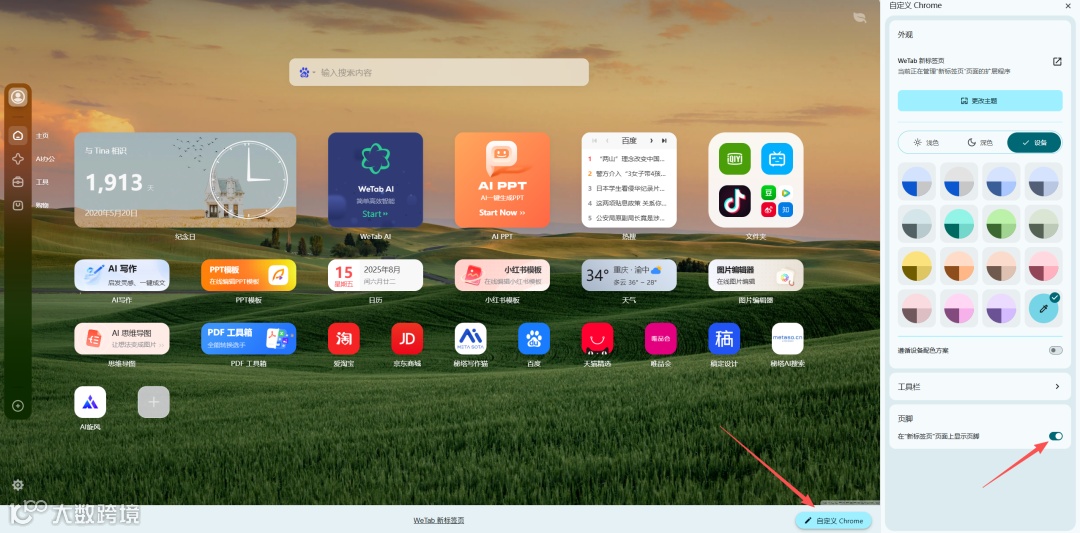Open the AI PPT card

[502, 180]
